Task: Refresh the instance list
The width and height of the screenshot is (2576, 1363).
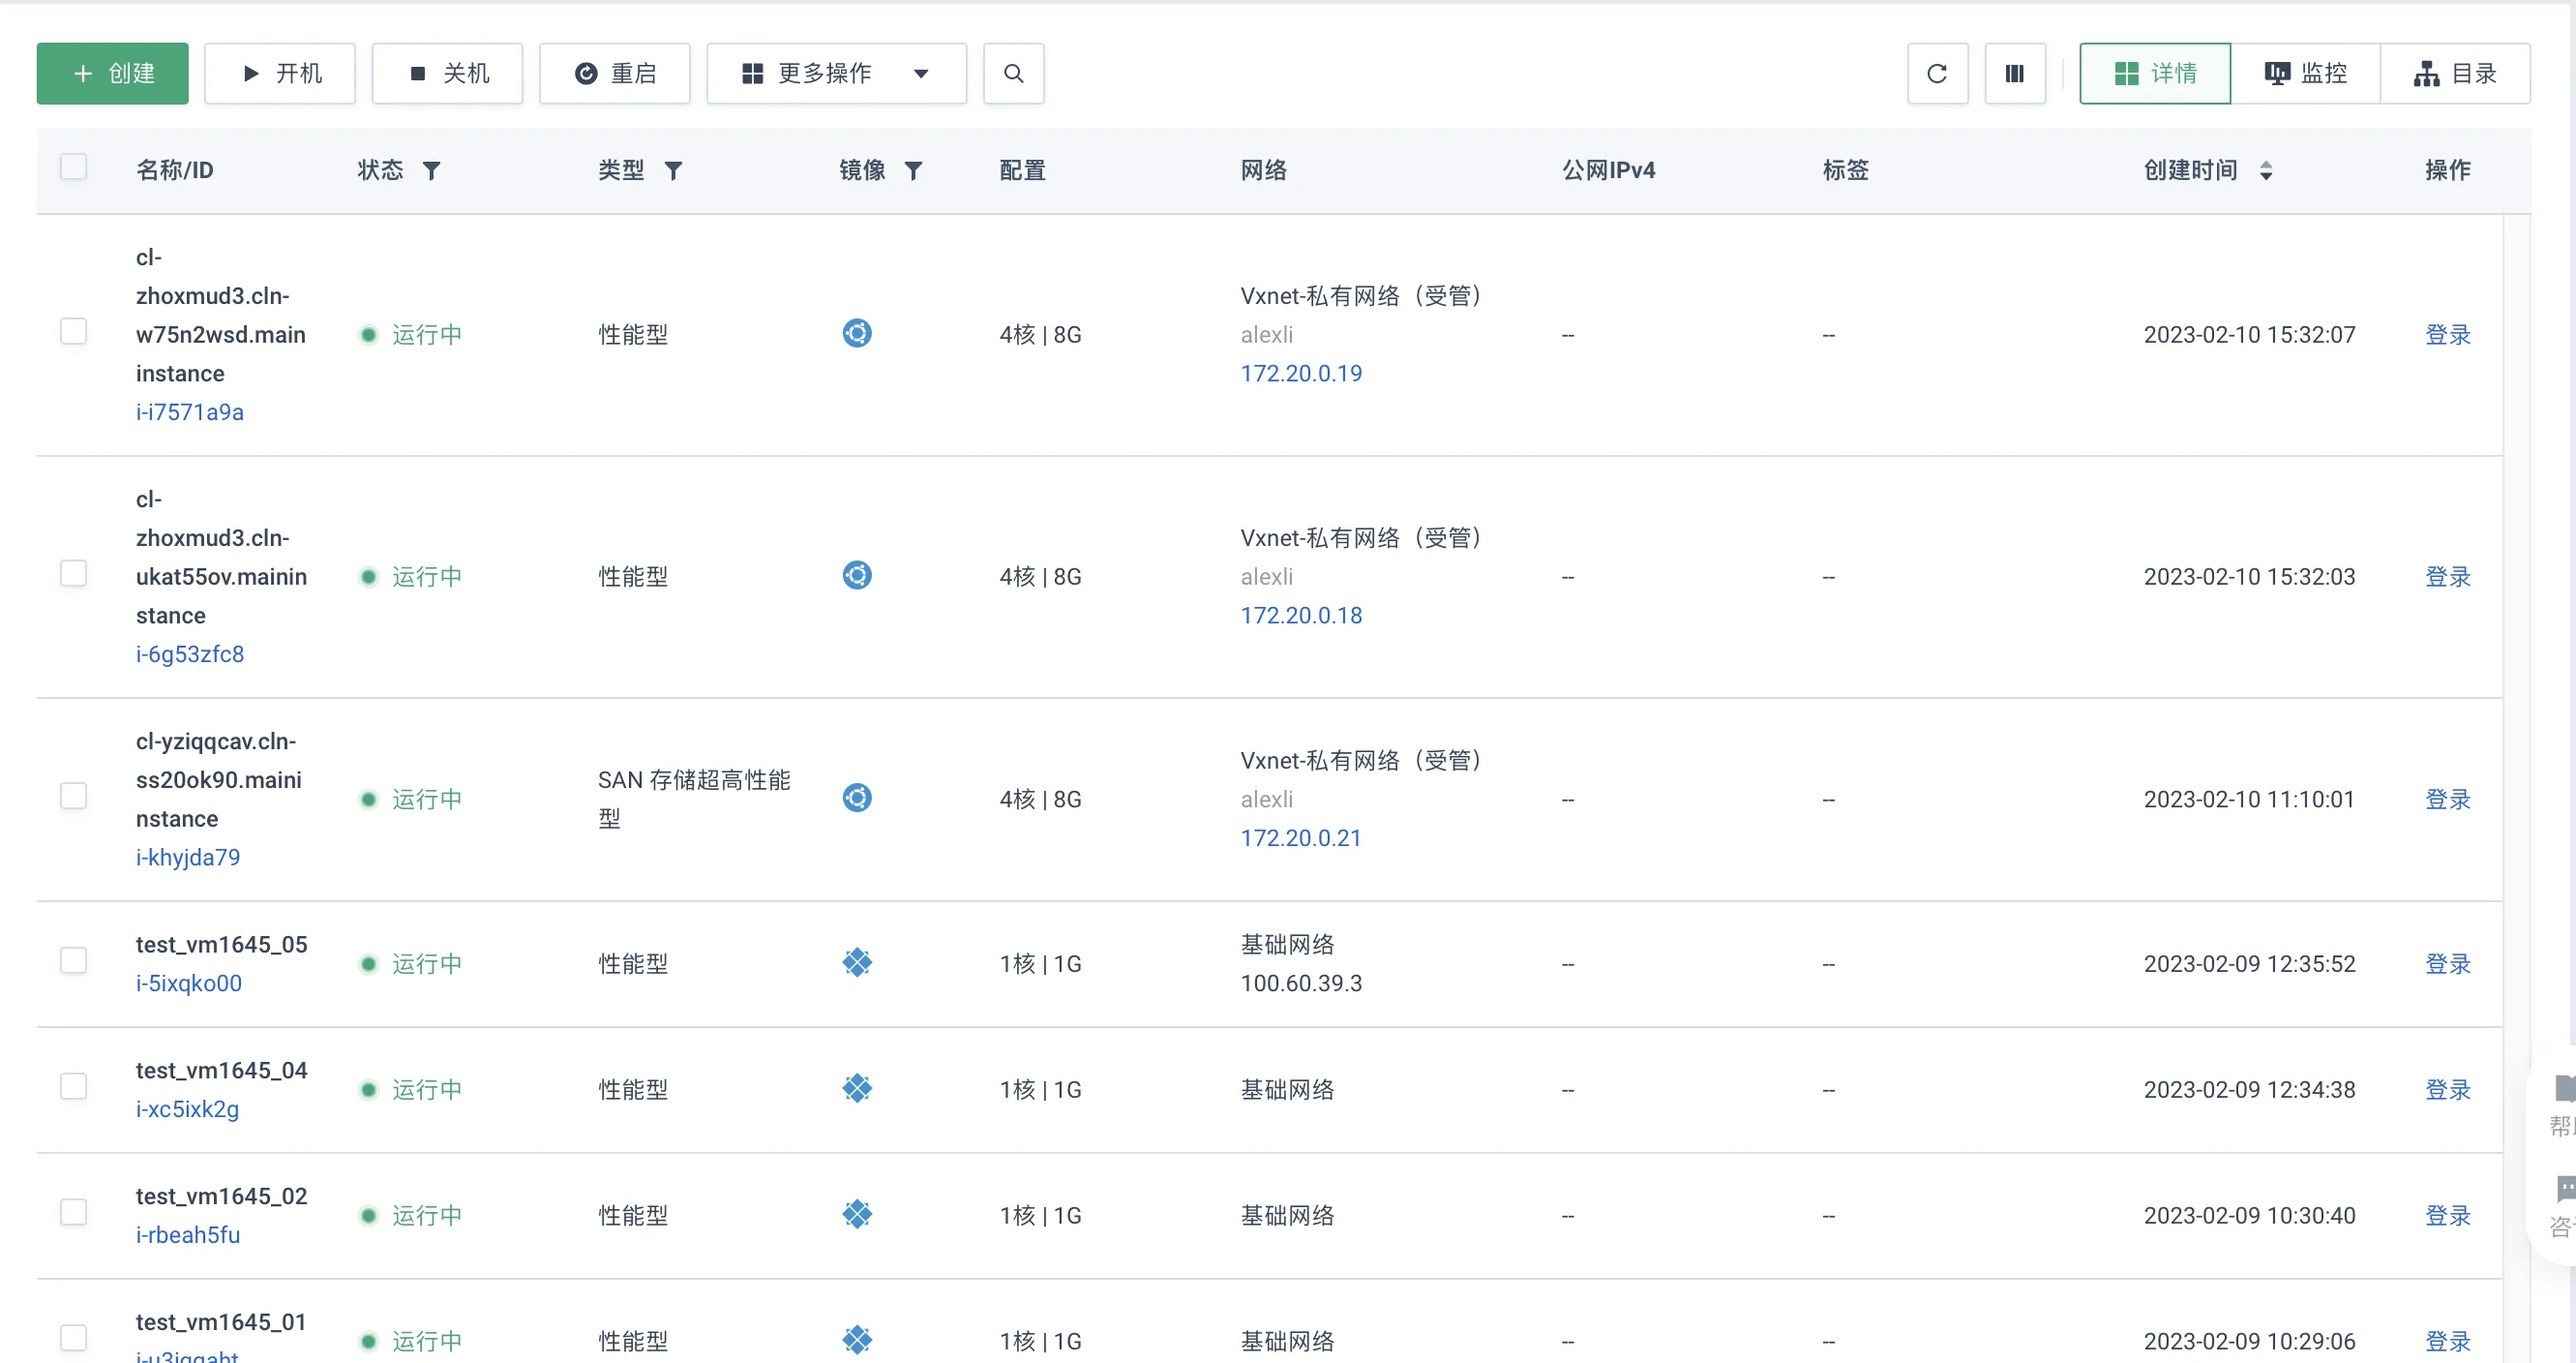Action: tap(1937, 73)
